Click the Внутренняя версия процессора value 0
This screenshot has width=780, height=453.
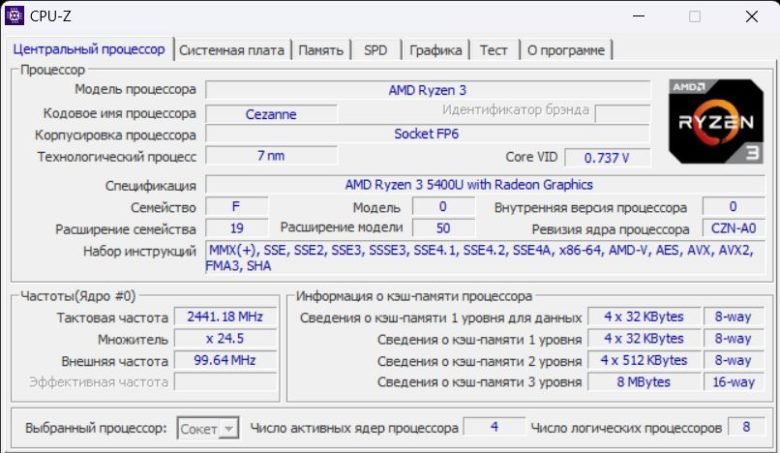coord(733,206)
